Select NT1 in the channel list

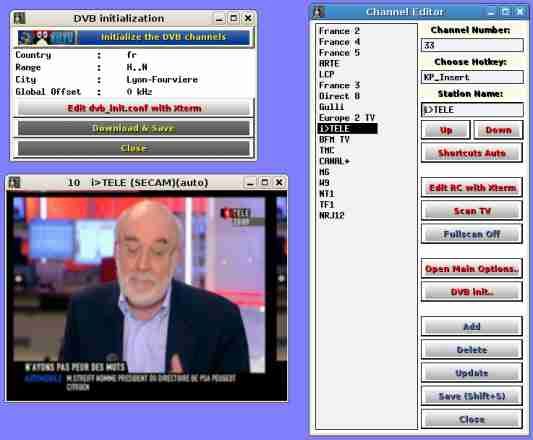(327, 194)
